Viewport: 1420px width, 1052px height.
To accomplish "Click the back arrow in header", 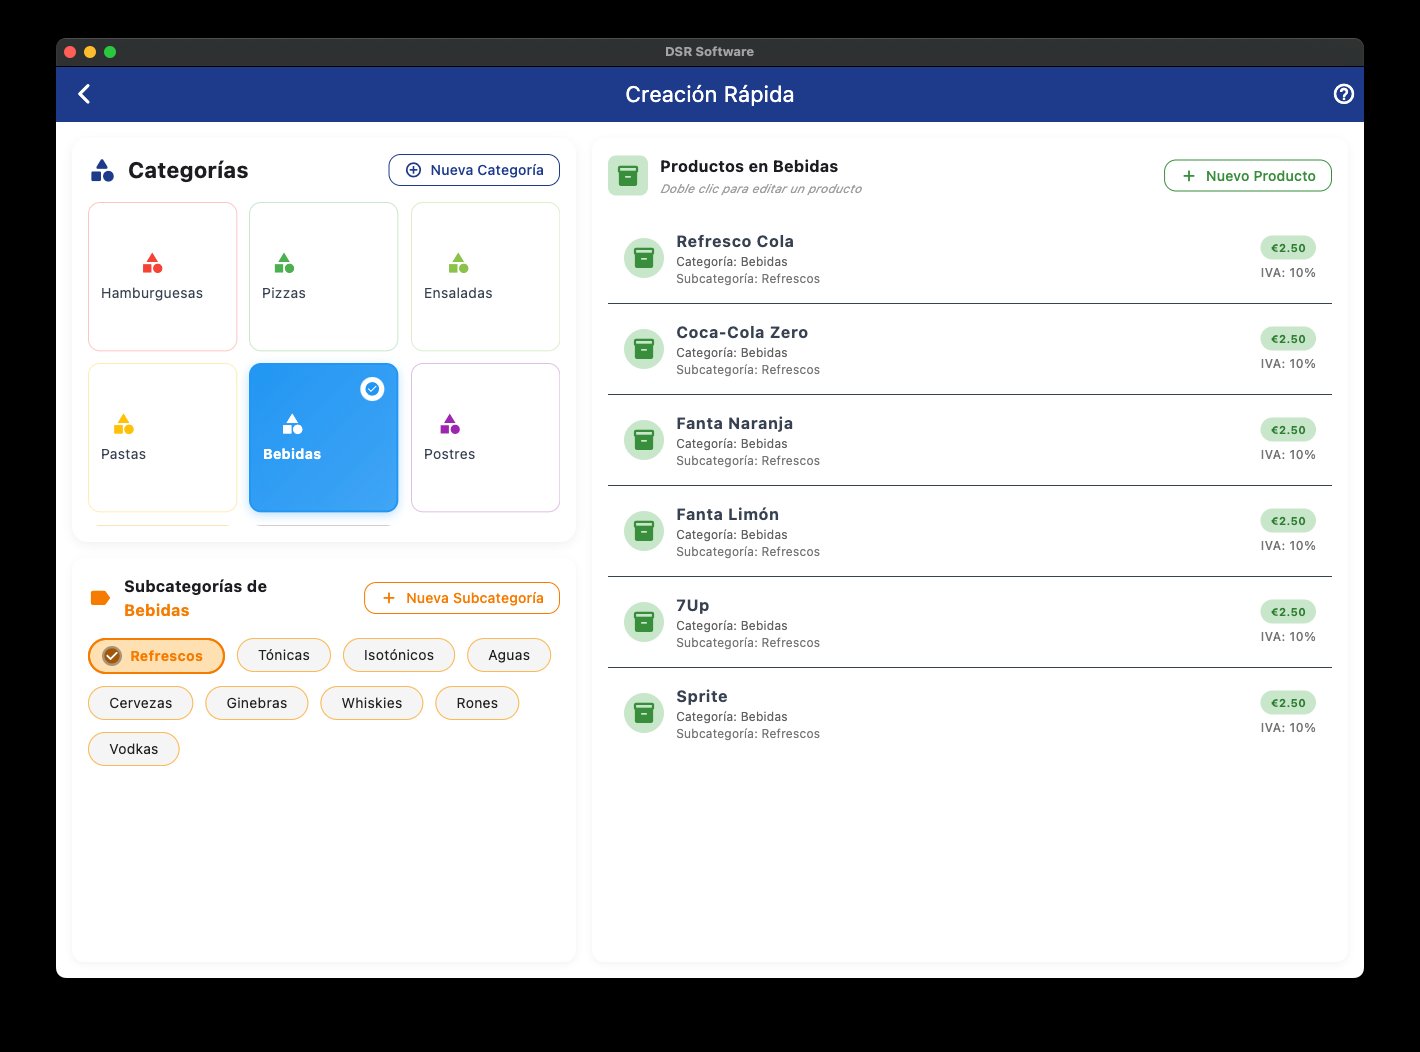I will point(85,94).
